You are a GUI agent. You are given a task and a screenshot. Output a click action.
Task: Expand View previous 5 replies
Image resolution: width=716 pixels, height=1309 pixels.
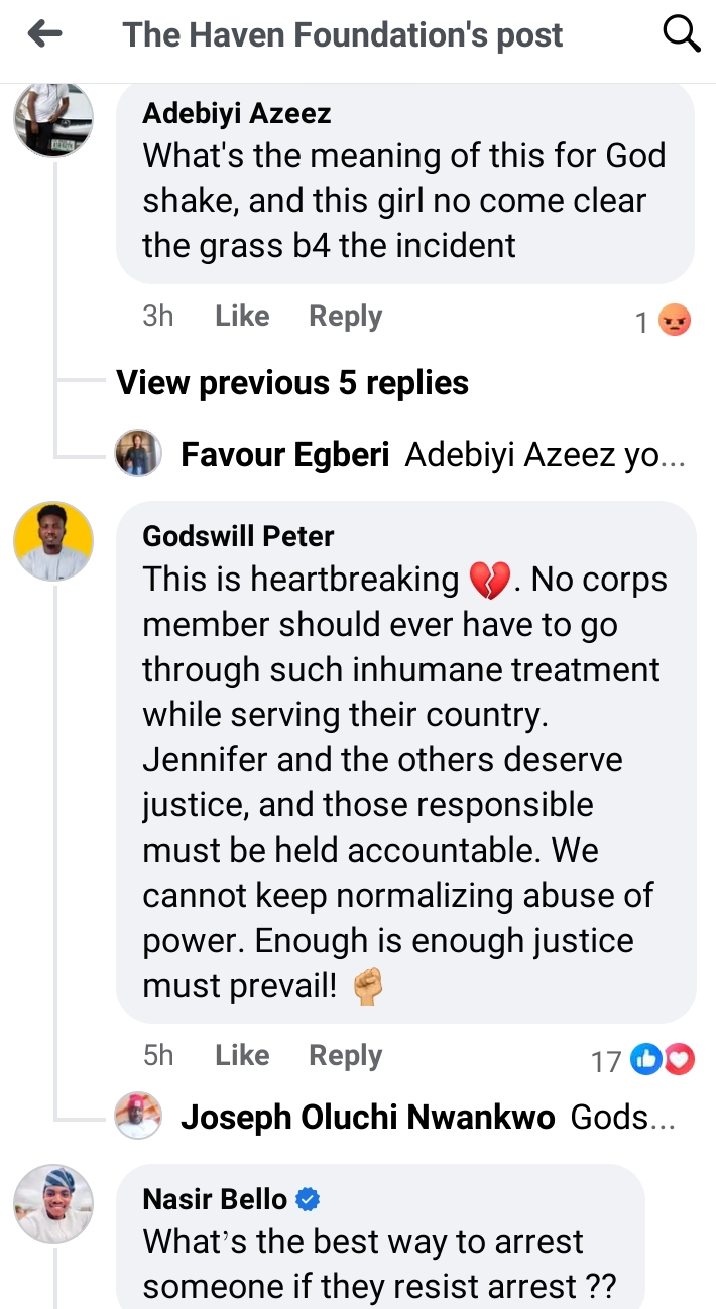(x=292, y=382)
